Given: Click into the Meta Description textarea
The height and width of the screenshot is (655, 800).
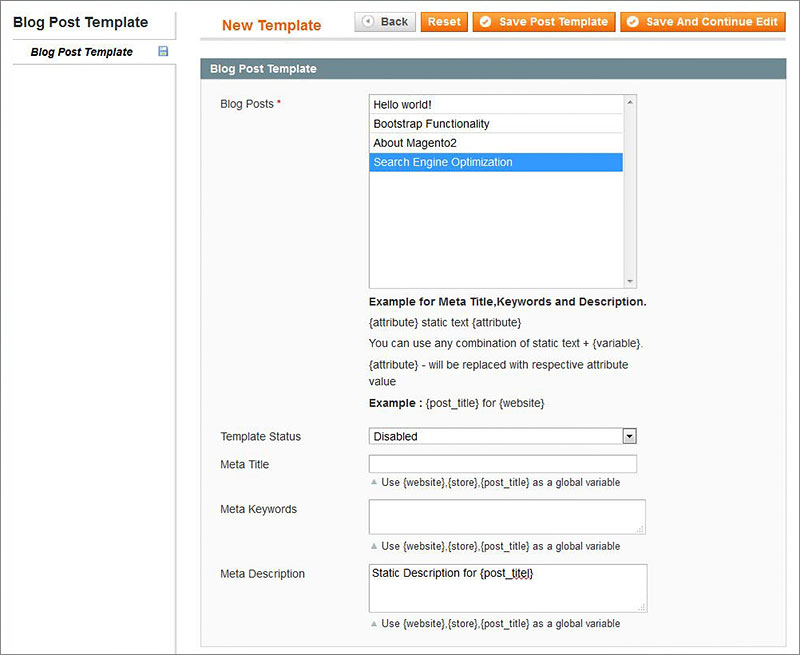Looking at the screenshot, I should 508,588.
